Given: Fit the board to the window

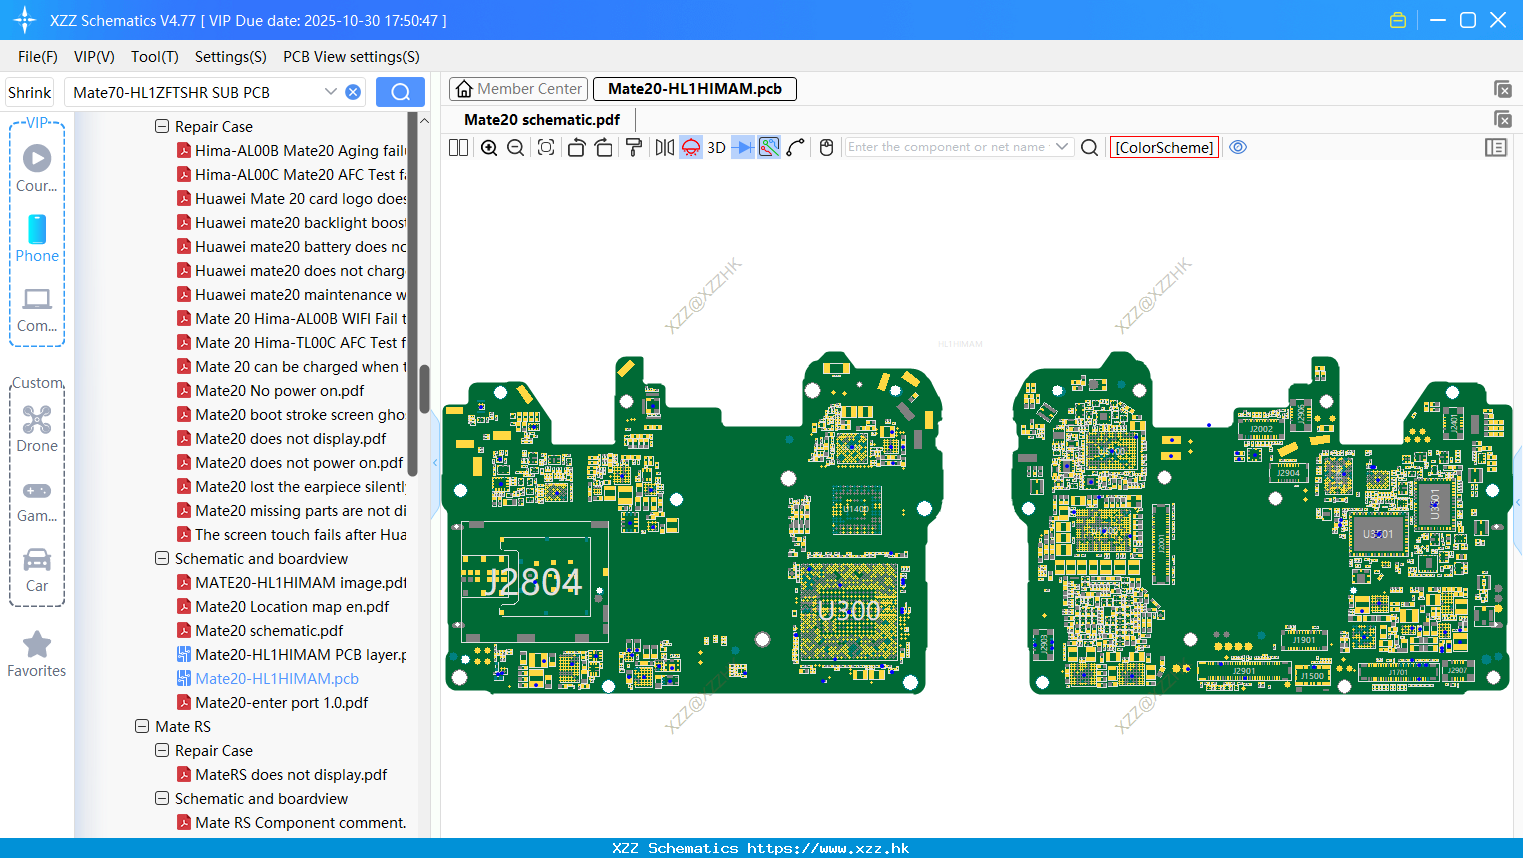Looking at the screenshot, I should (546, 148).
